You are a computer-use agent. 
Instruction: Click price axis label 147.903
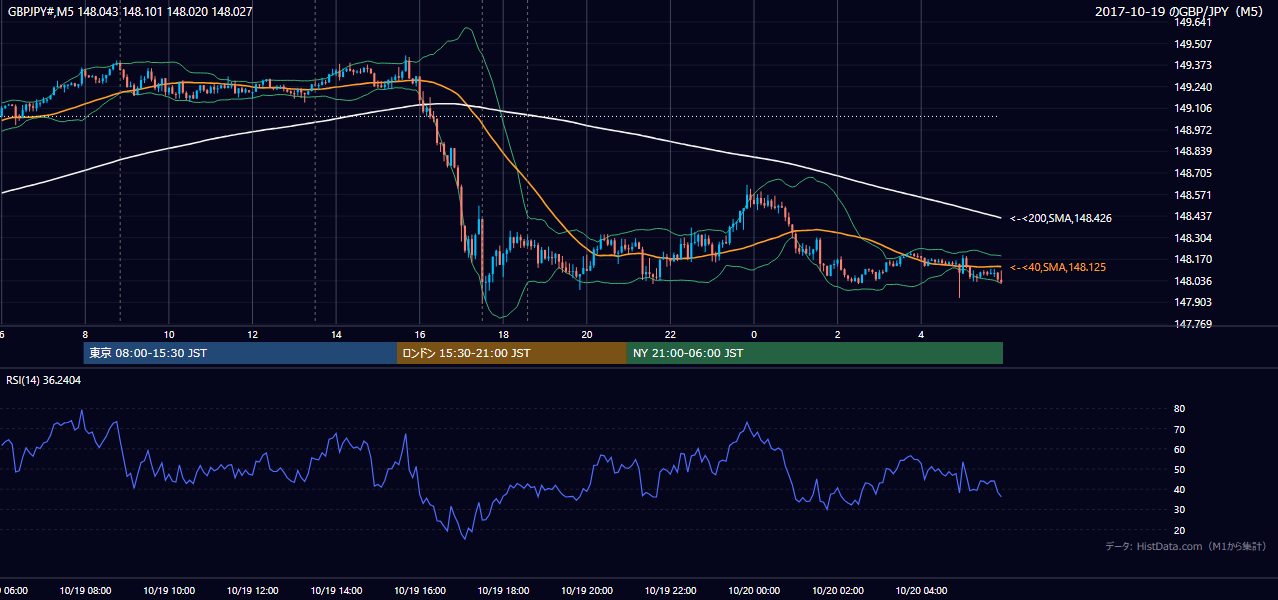[1193, 302]
